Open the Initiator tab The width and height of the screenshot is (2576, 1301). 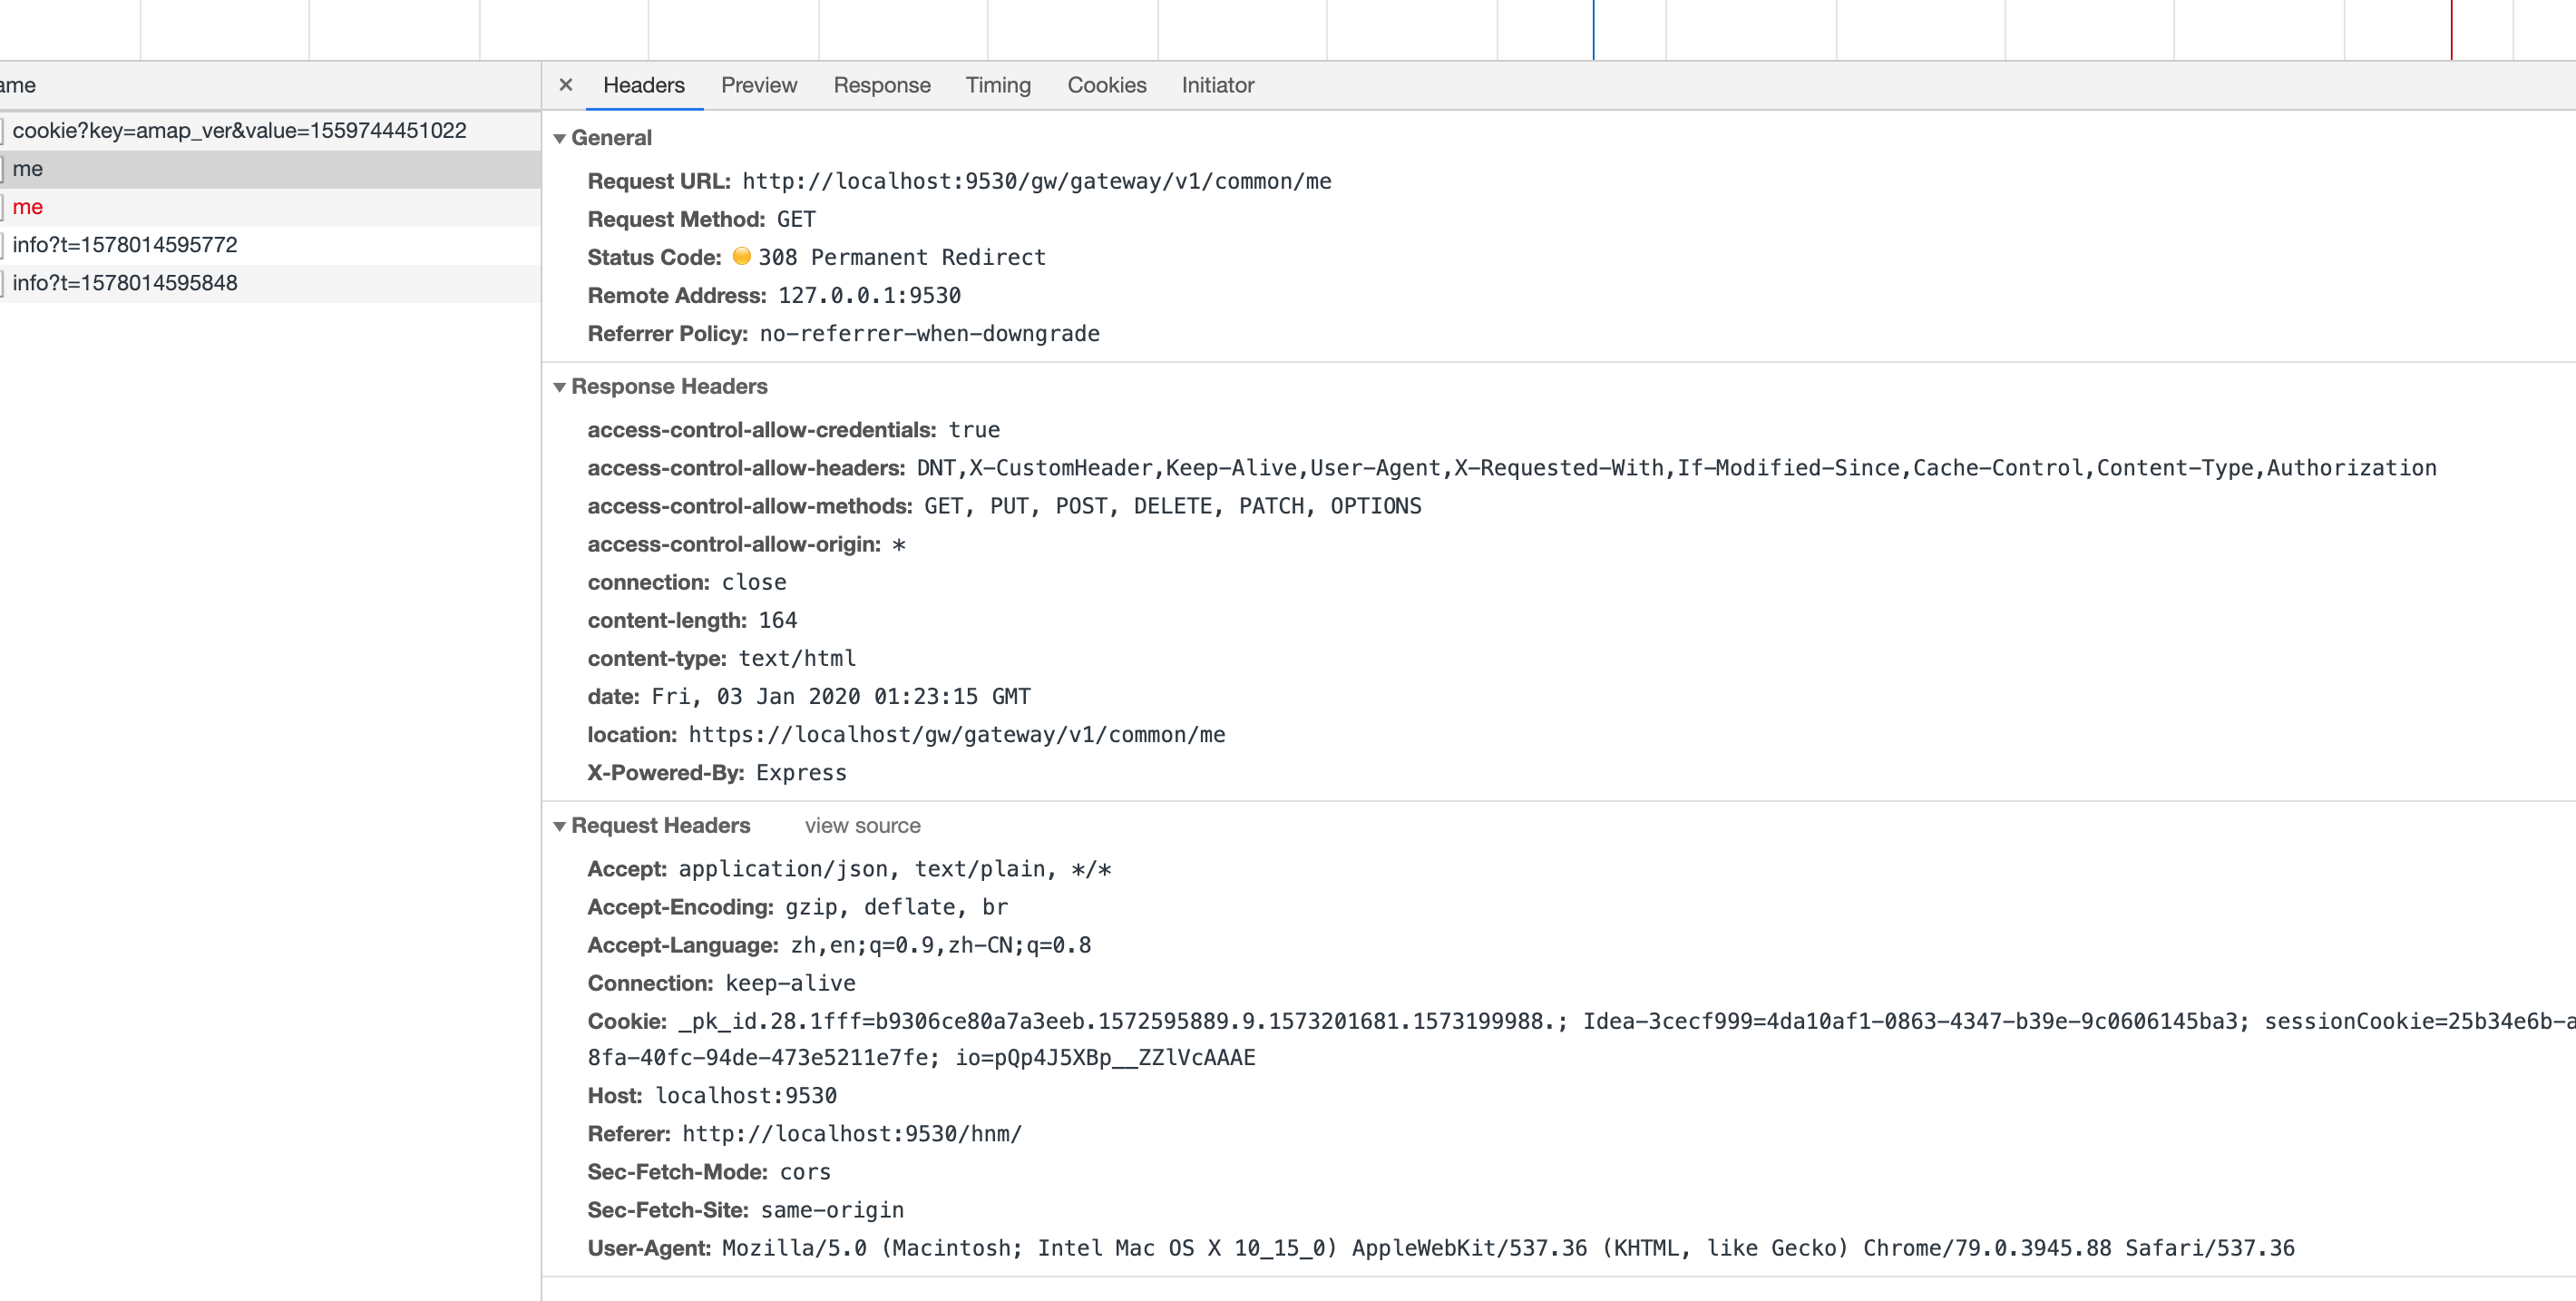pyautogui.click(x=1217, y=85)
